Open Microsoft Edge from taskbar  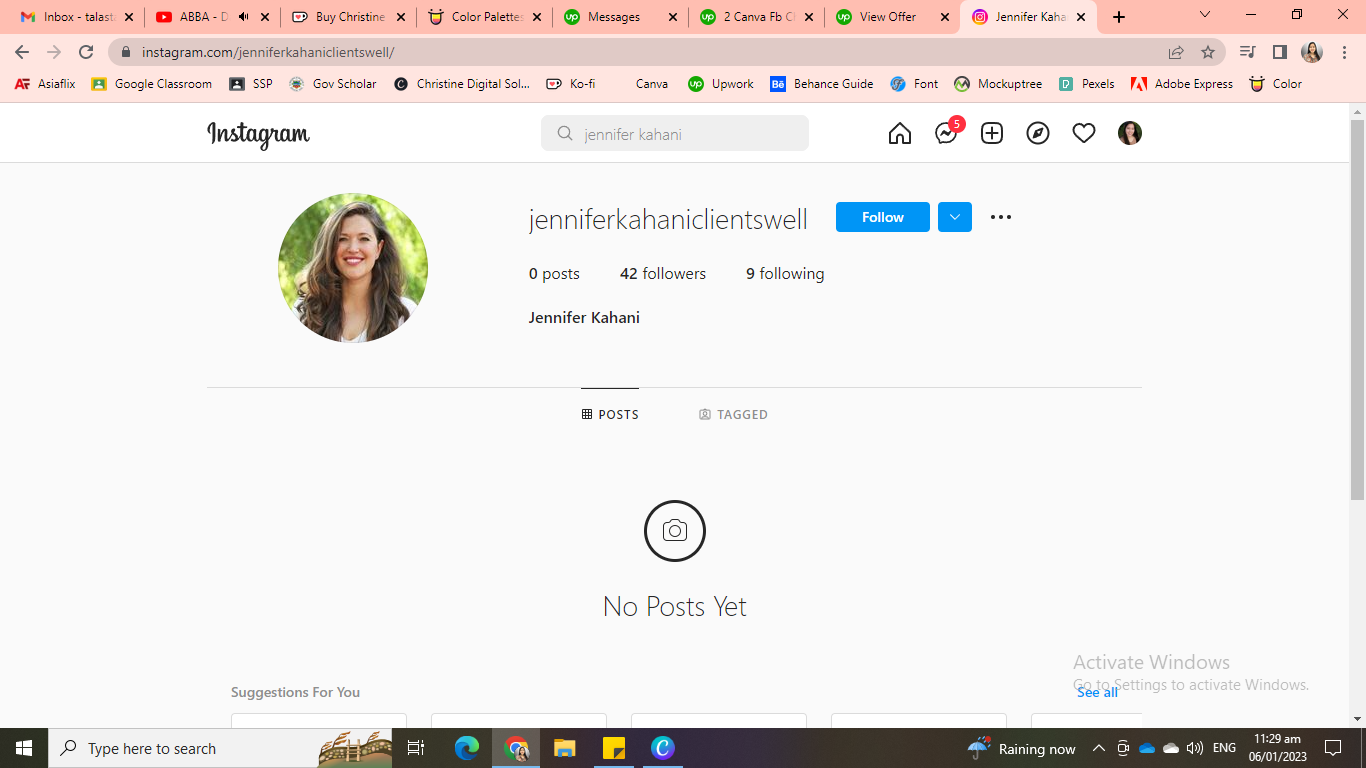[x=467, y=748]
